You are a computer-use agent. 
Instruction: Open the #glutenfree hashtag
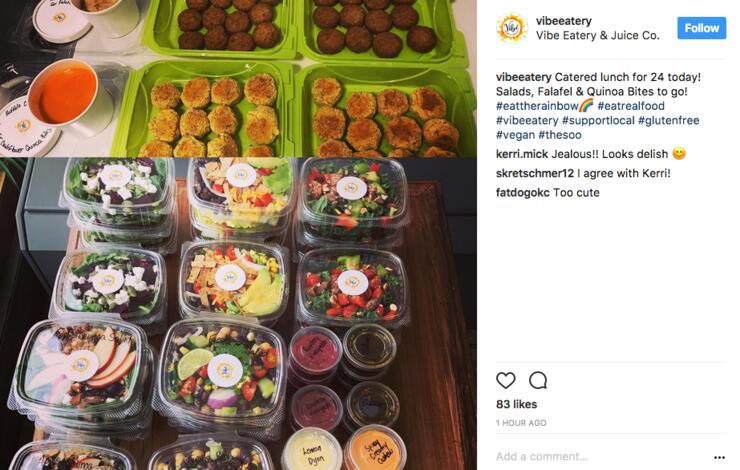[x=668, y=120]
